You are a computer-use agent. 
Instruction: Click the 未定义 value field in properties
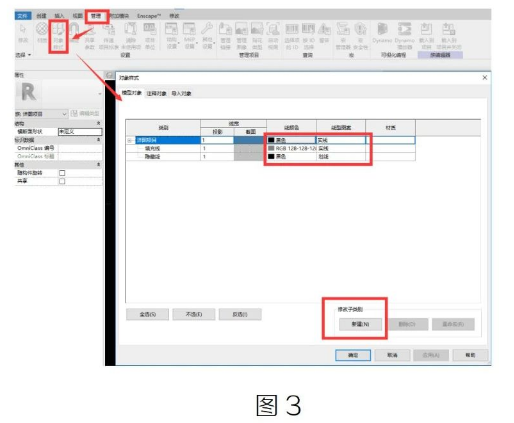(x=80, y=132)
